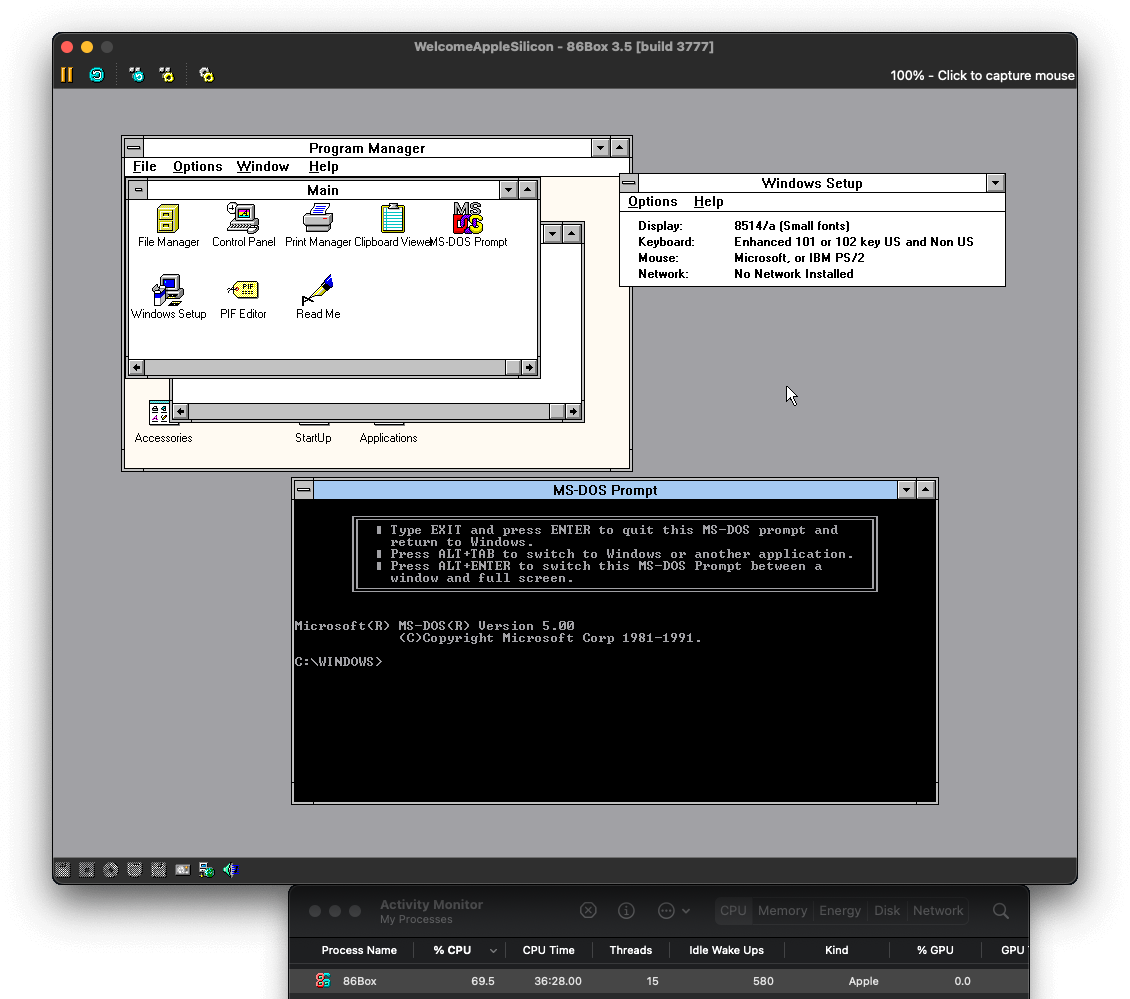Click 'Microsoft, or IBM PS/2' mouse value
The height and width of the screenshot is (999, 1130).
(x=798, y=258)
